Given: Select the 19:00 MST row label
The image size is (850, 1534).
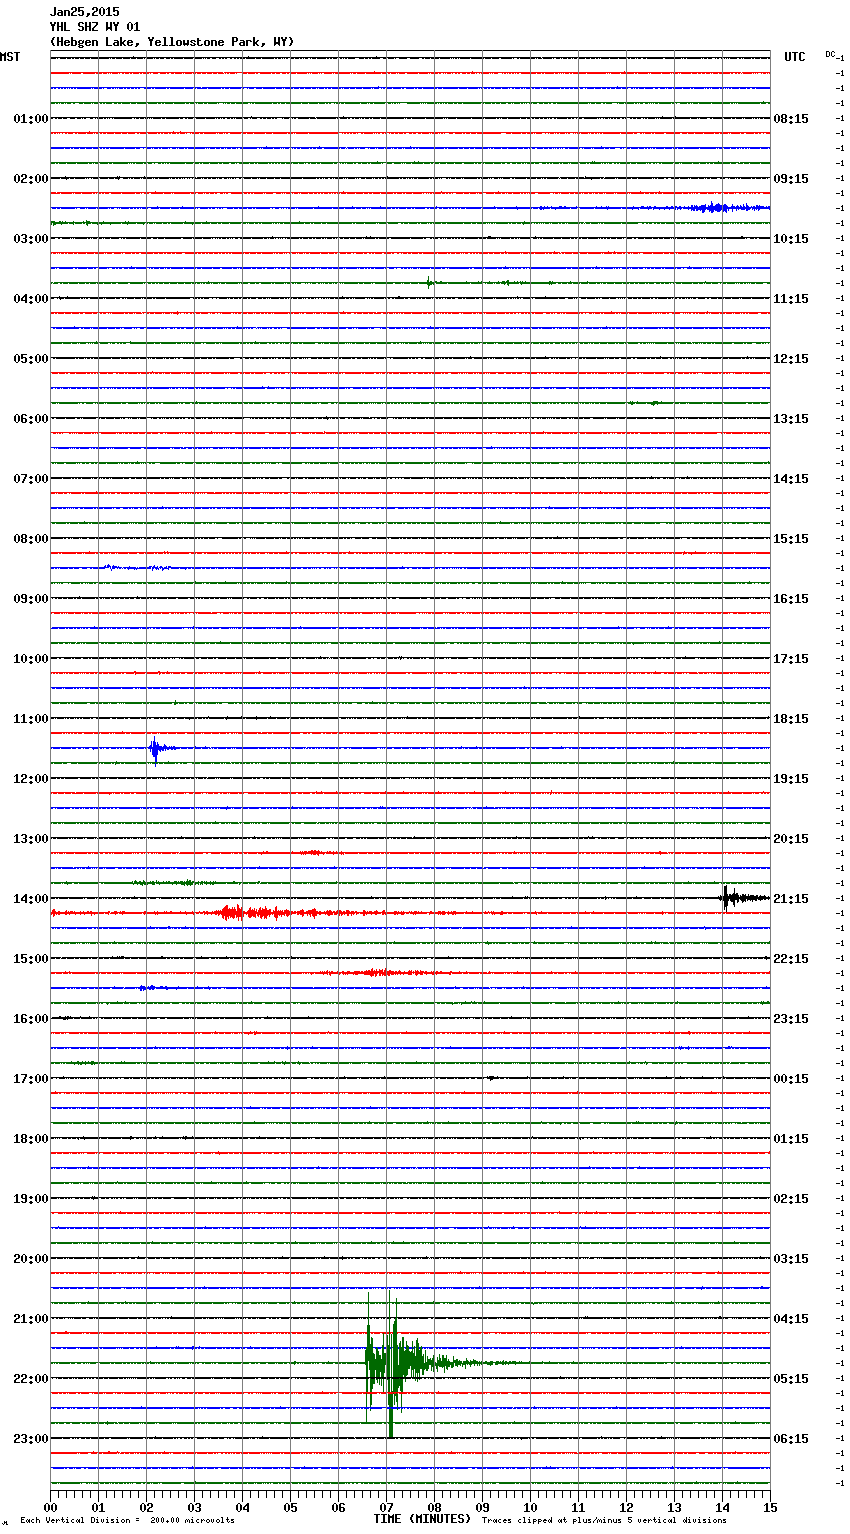Looking at the screenshot, I should coord(31,1199).
